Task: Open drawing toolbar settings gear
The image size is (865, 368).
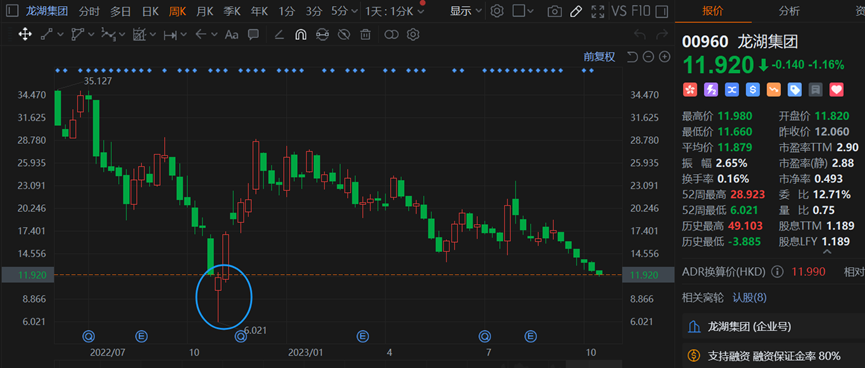Action: coord(413,35)
